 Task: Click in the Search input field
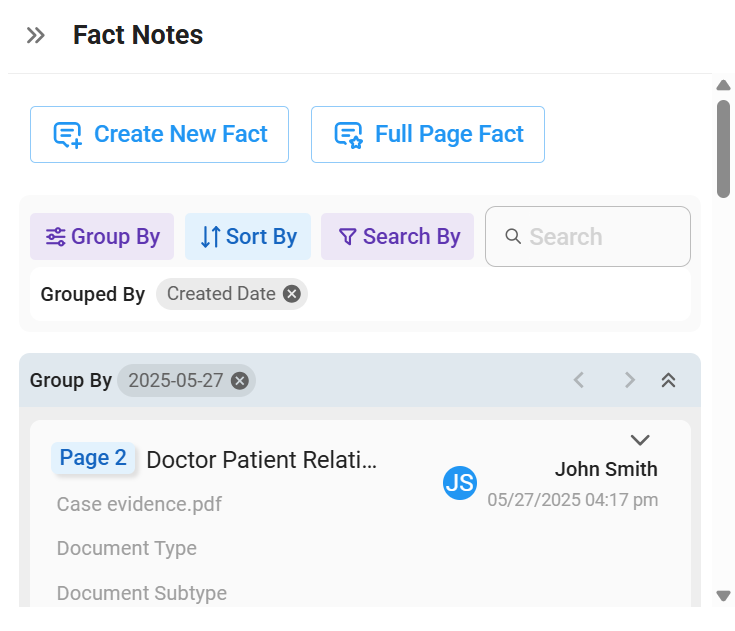click(588, 236)
